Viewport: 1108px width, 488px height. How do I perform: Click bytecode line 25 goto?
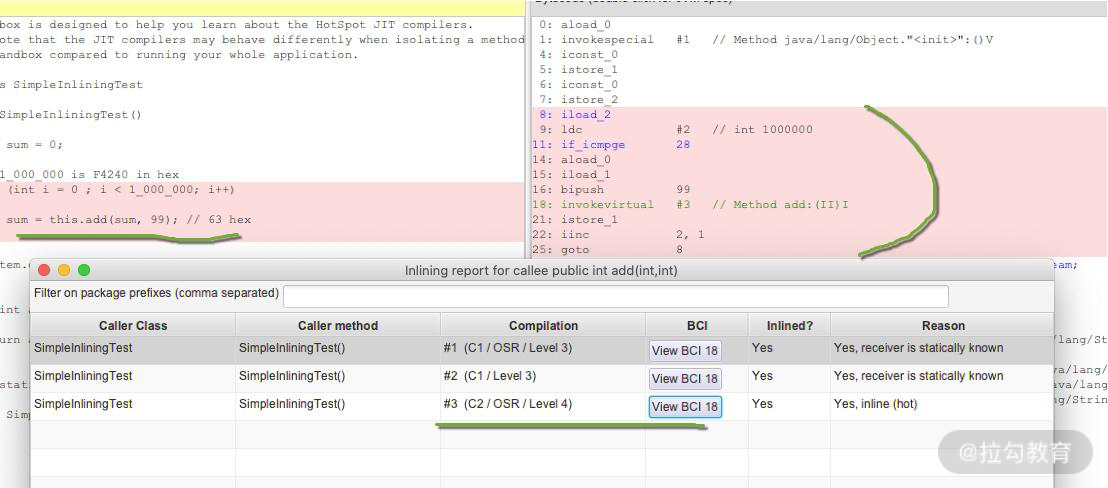(575, 249)
